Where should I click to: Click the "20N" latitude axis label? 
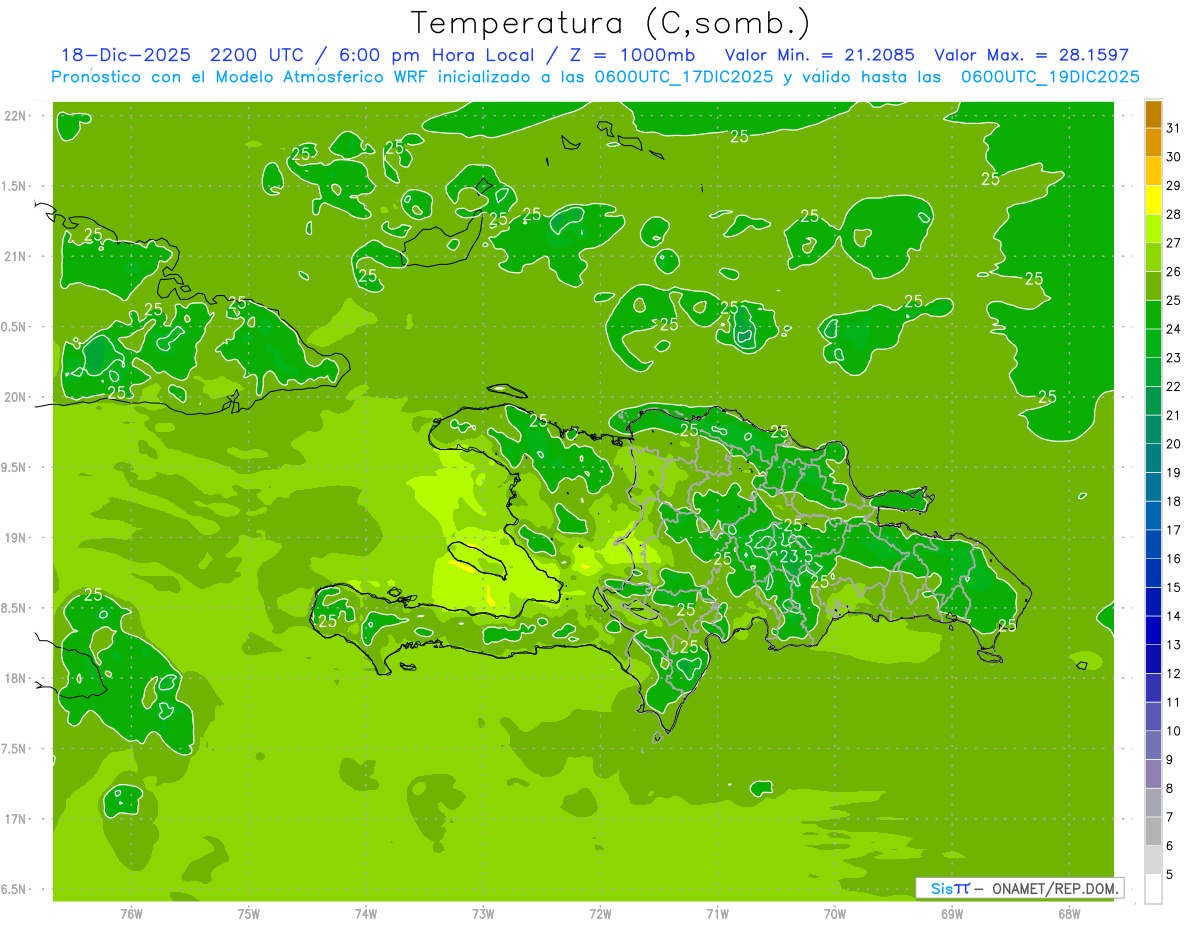14,397
